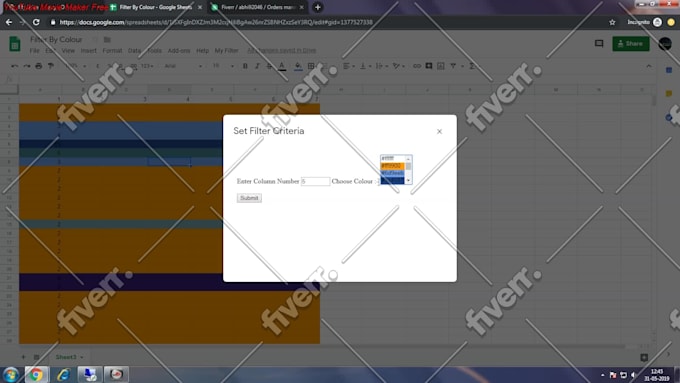This screenshot has height=383, width=680.
Task: Collapse the toolbar with the up arrow
Action: (x=649, y=66)
